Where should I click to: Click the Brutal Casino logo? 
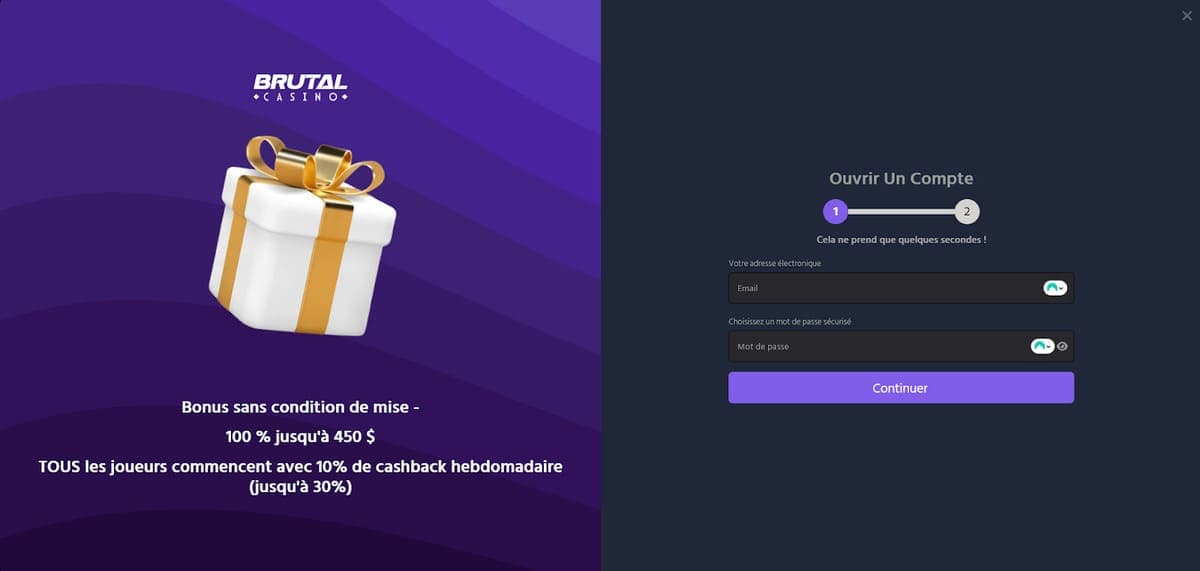(300, 88)
